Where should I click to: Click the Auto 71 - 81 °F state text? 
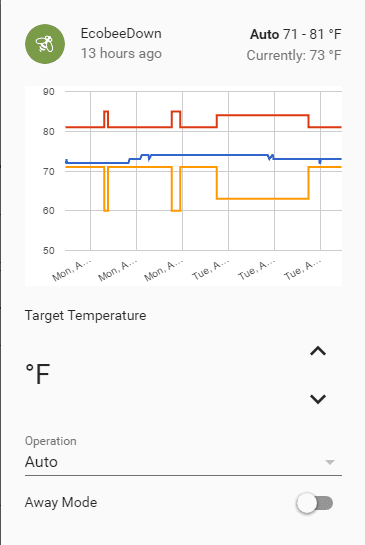click(x=296, y=34)
